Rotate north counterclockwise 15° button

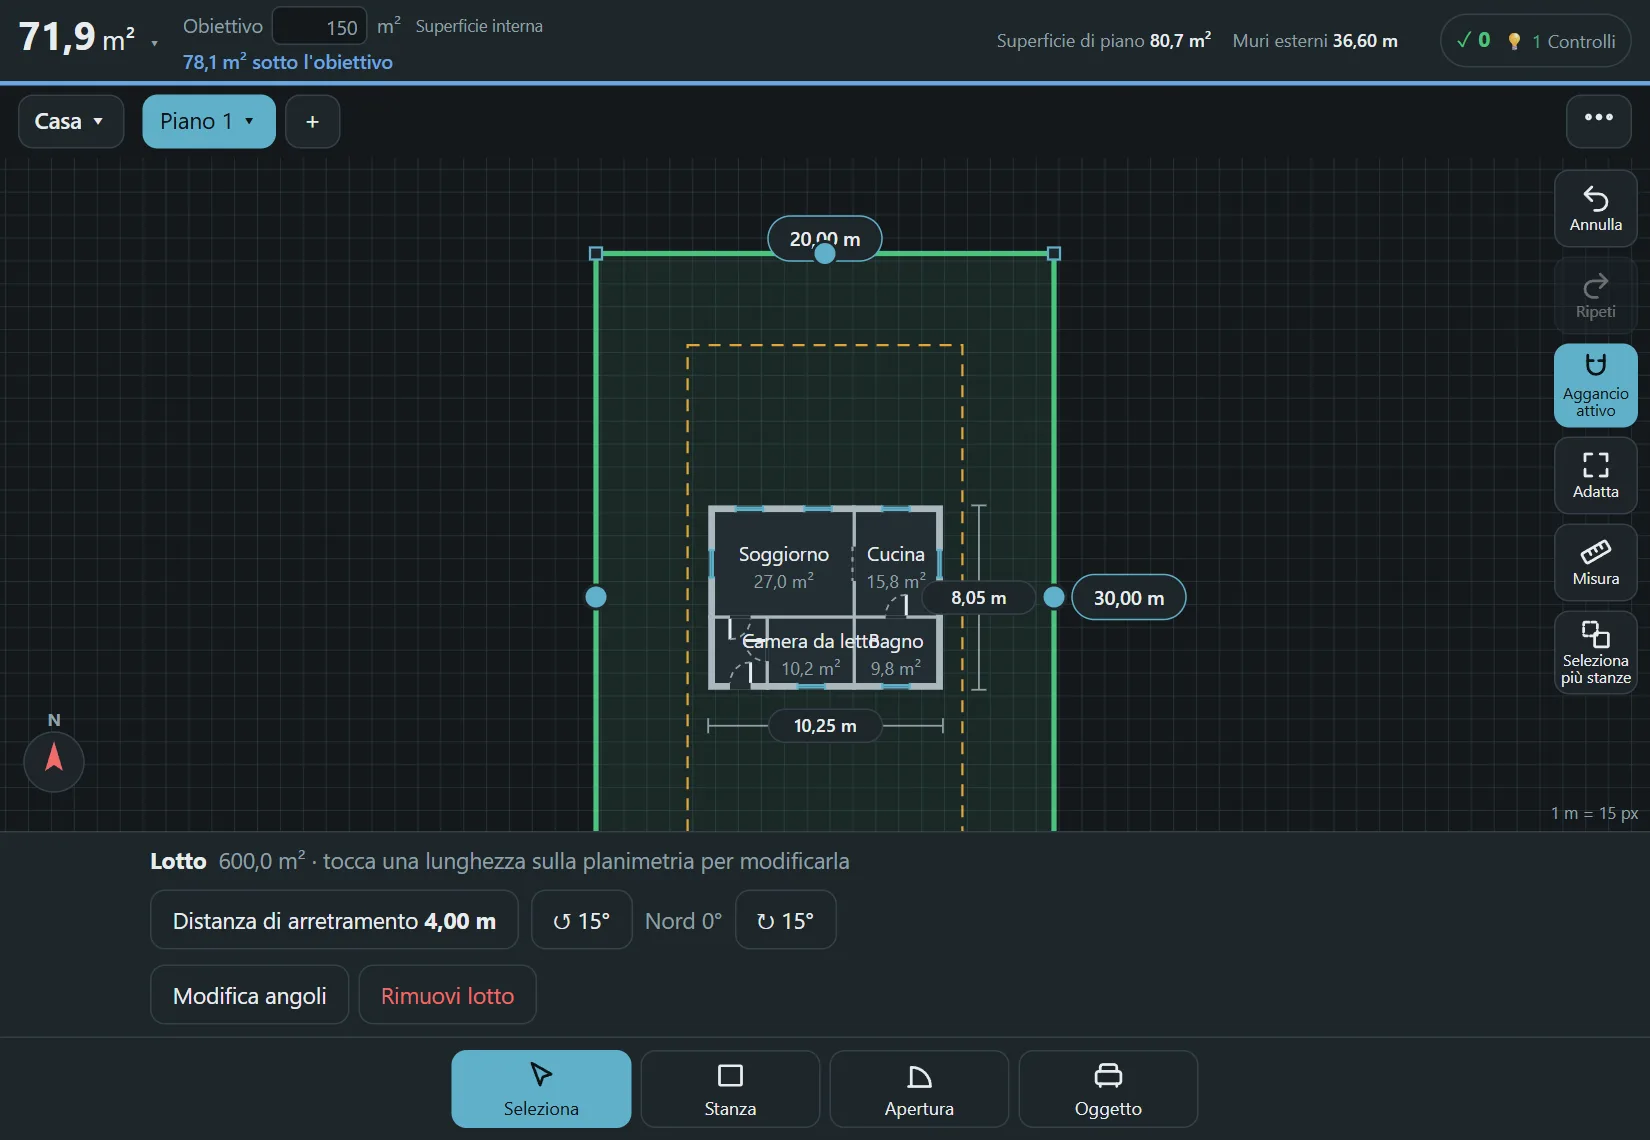pyautogui.click(x=581, y=920)
